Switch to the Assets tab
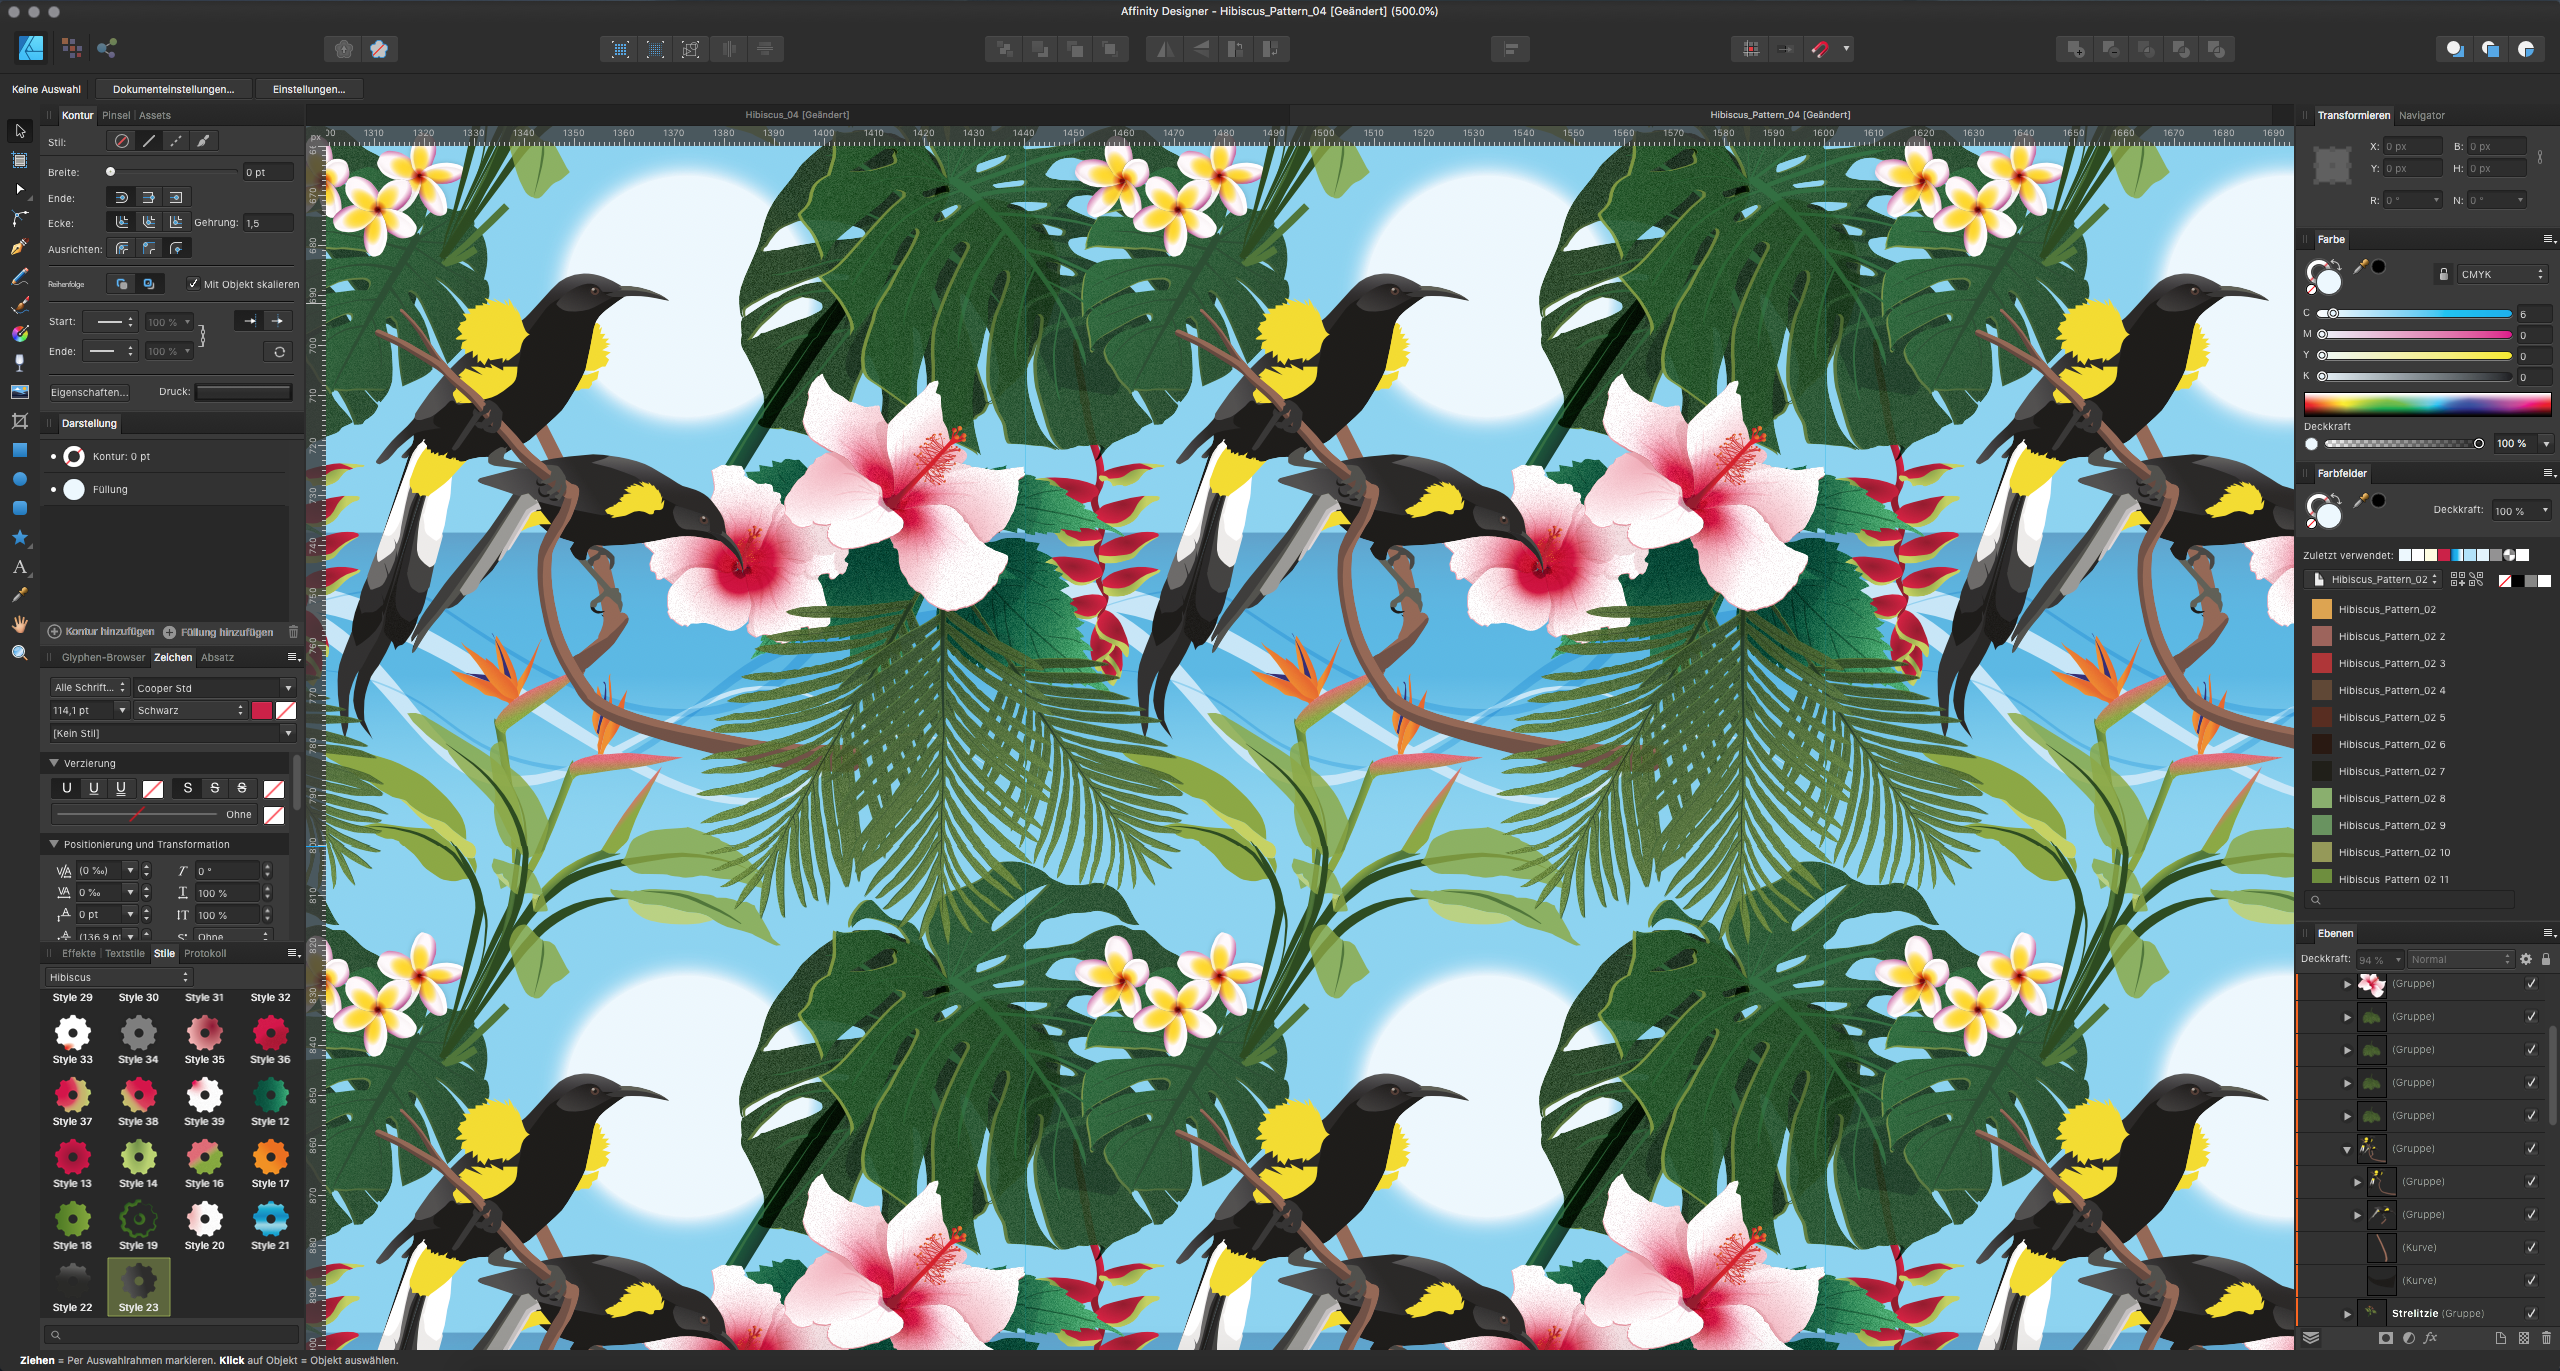 (155, 115)
